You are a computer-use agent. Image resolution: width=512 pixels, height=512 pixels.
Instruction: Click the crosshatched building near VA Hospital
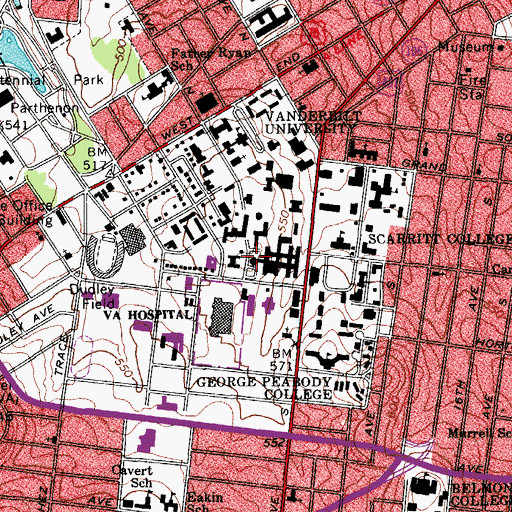(221, 316)
